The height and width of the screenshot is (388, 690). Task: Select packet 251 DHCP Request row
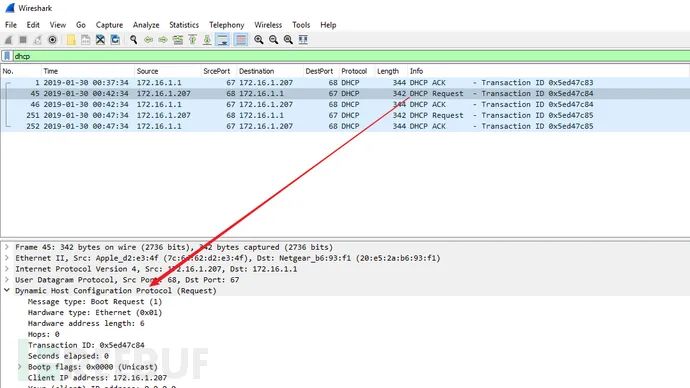pyautogui.click(x=345, y=115)
